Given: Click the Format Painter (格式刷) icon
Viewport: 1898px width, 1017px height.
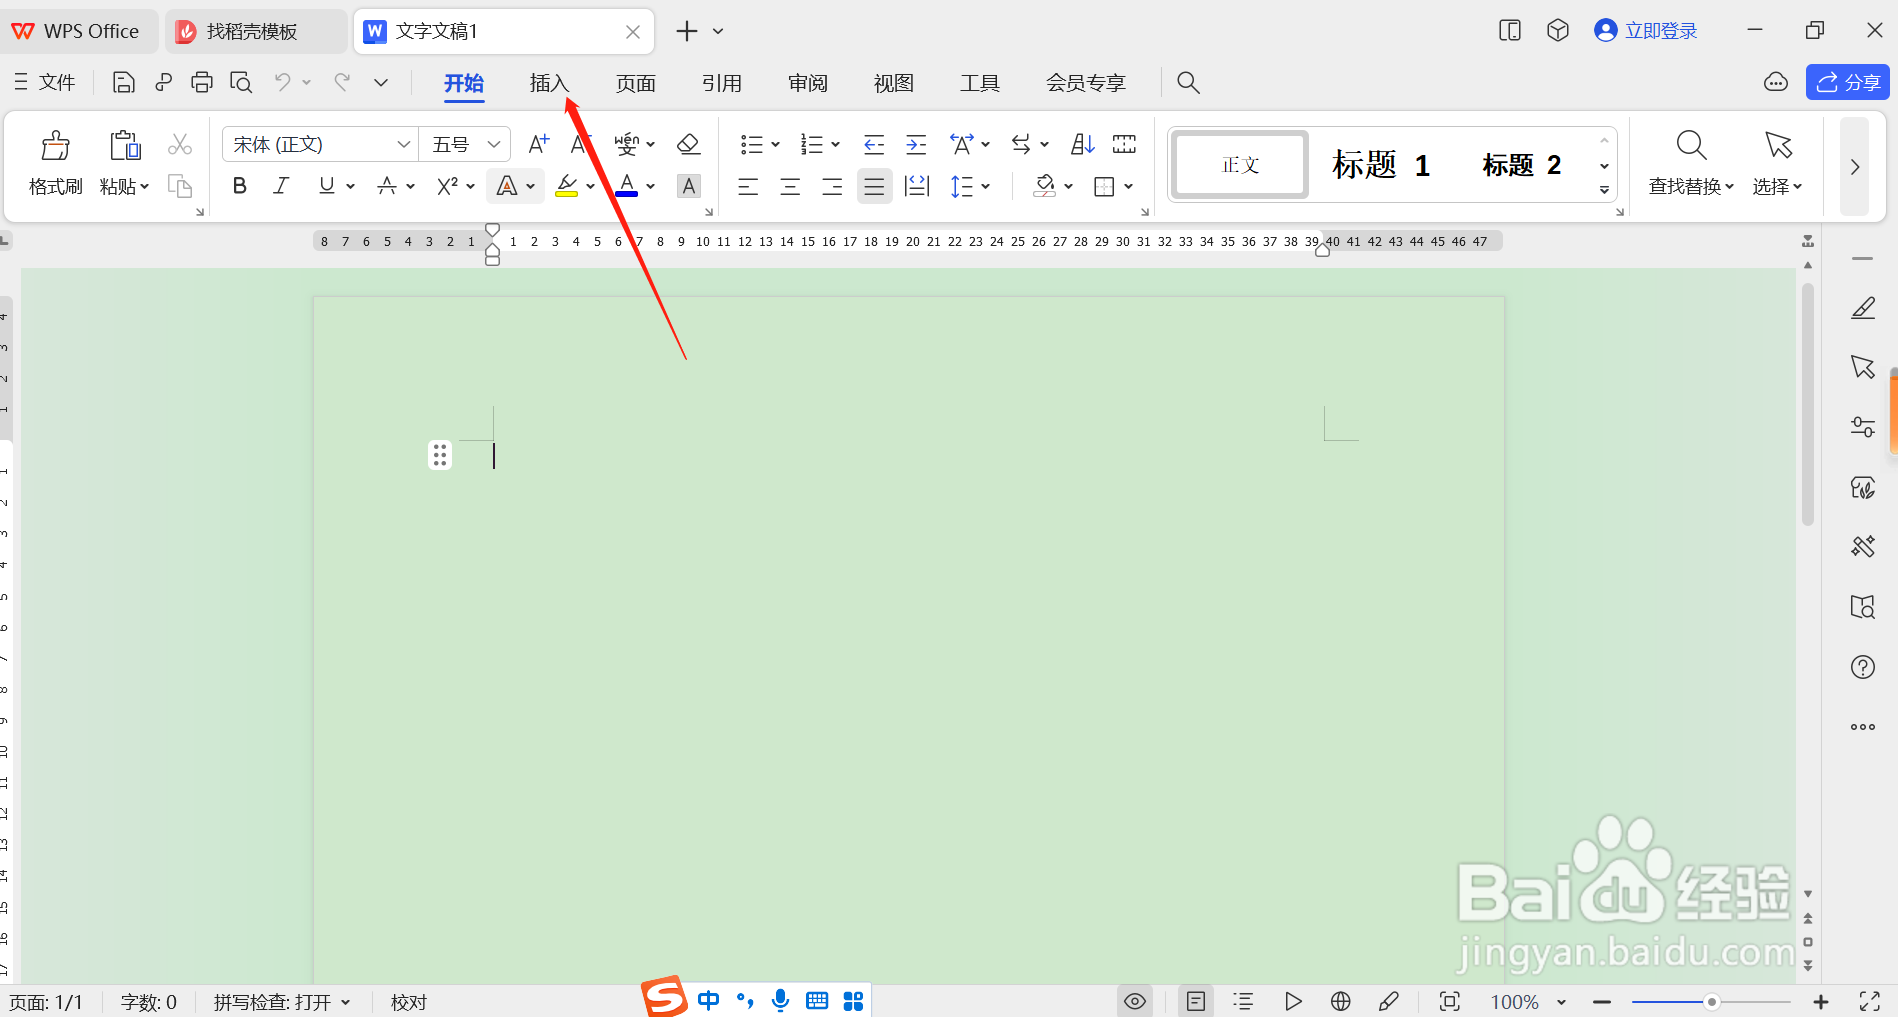Looking at the screenshot, I should 55,147.
